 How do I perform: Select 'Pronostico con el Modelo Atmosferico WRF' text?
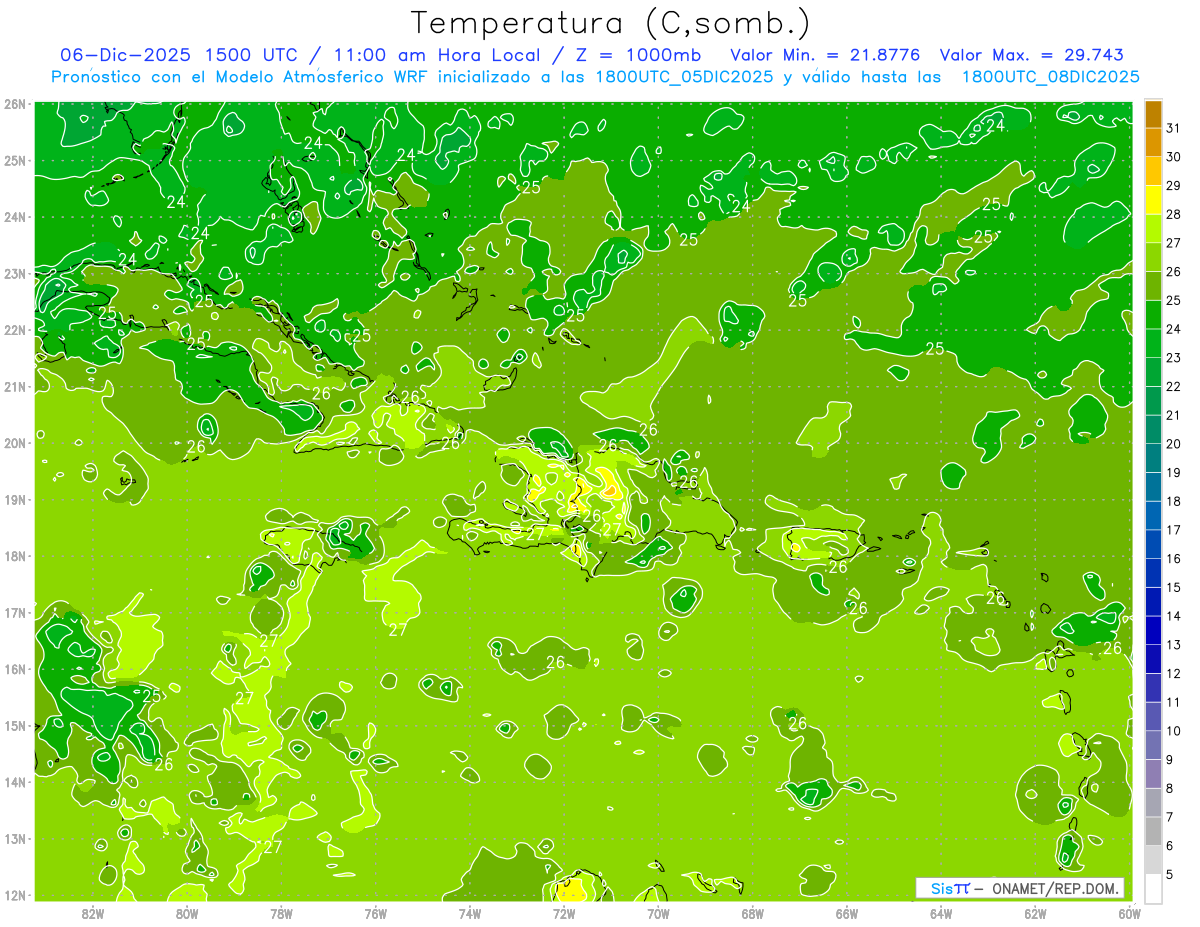tap(239, 77)
